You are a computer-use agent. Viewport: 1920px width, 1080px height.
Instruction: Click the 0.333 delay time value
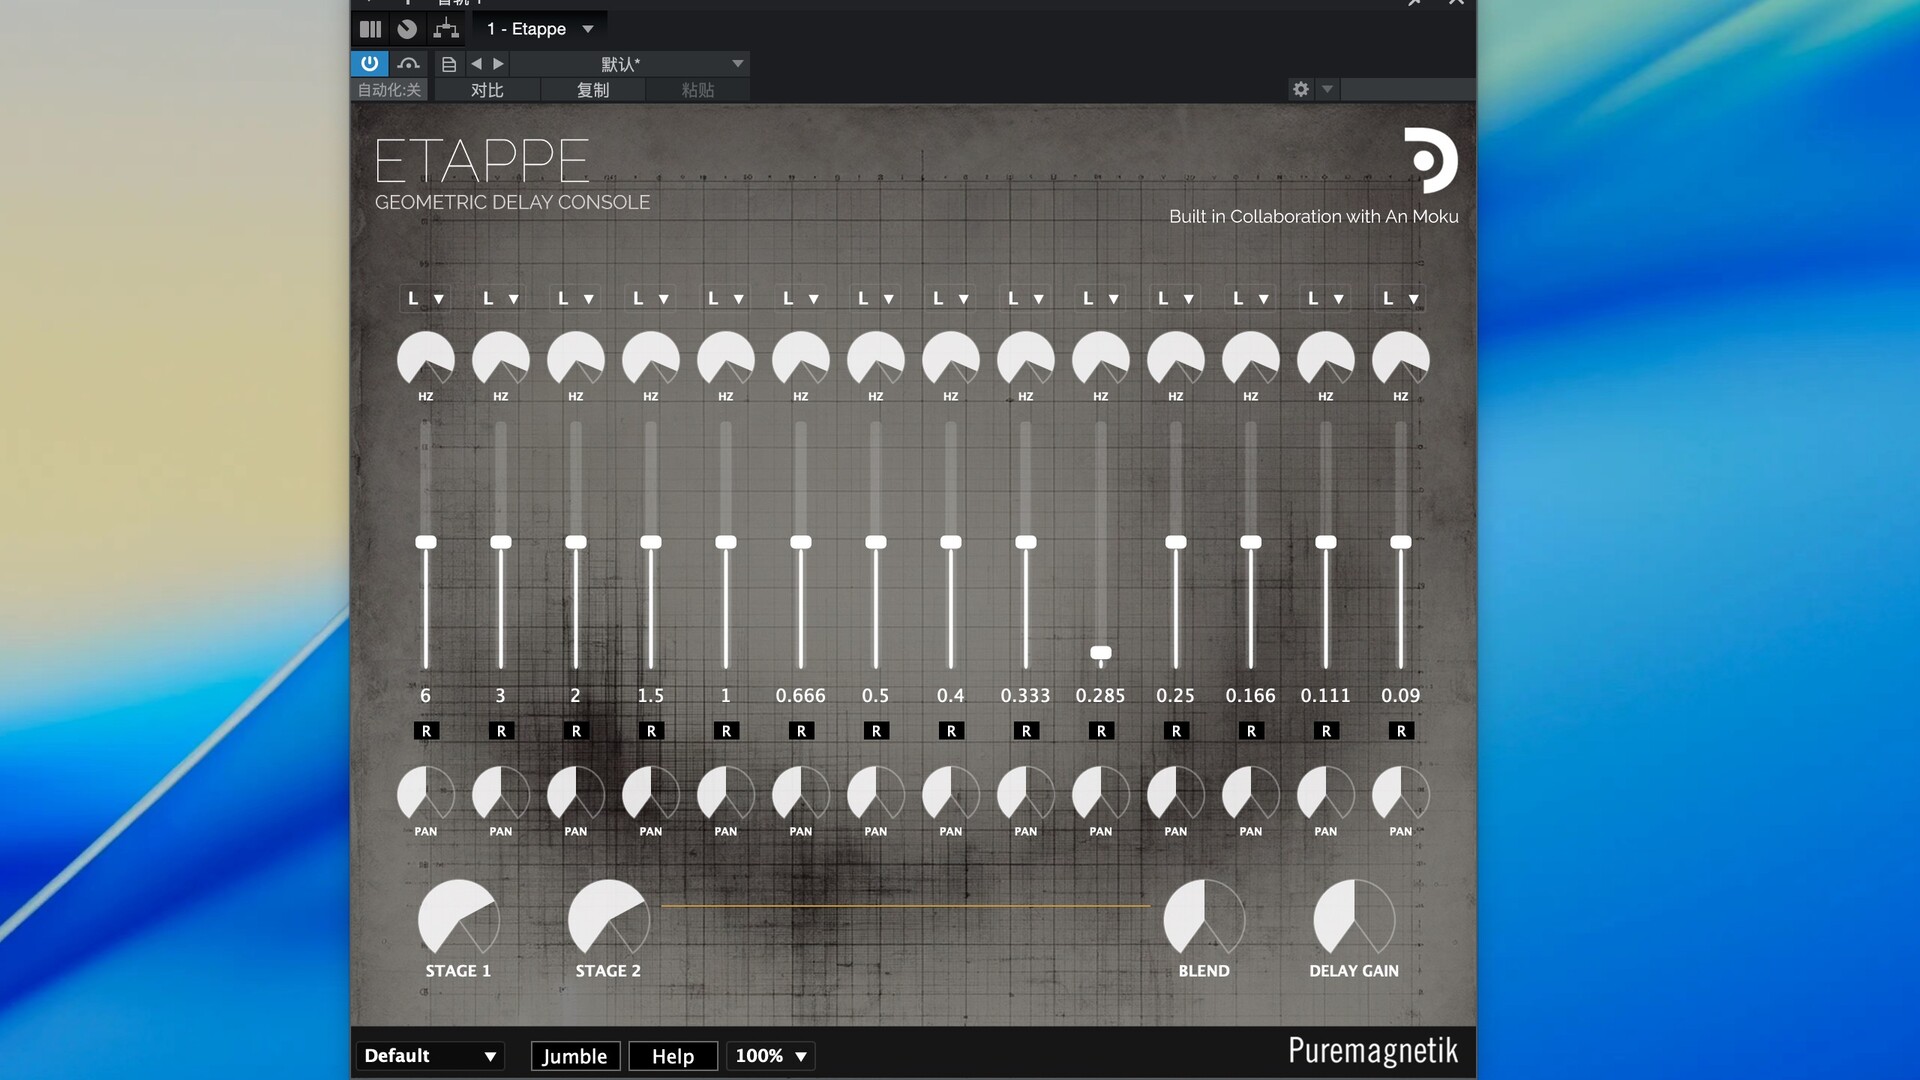(1026, 695)
